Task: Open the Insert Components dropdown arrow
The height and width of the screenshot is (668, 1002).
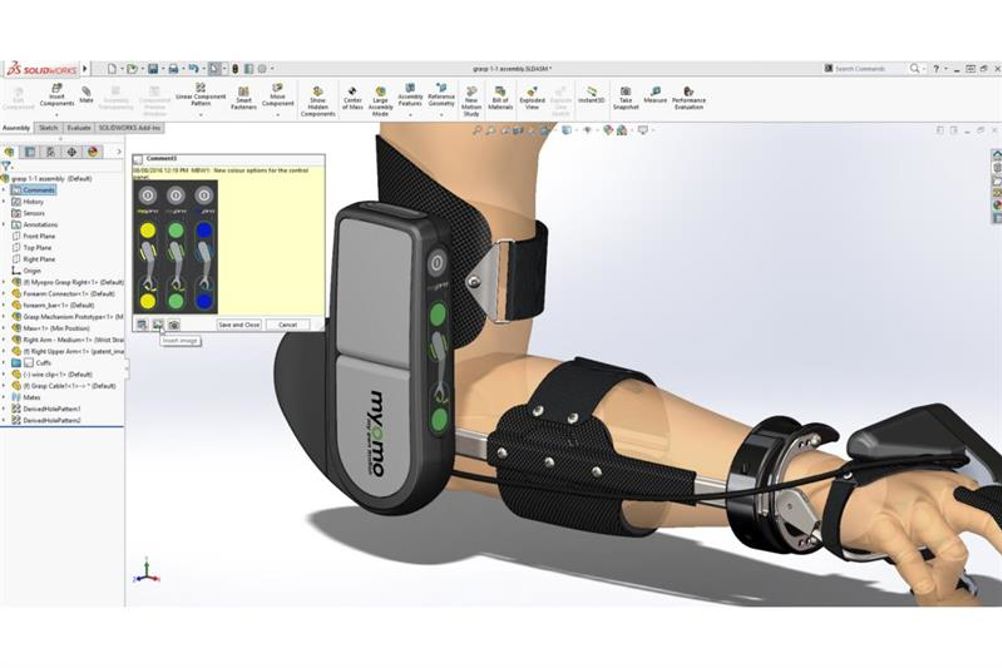Action: click(x=57, y=115)
